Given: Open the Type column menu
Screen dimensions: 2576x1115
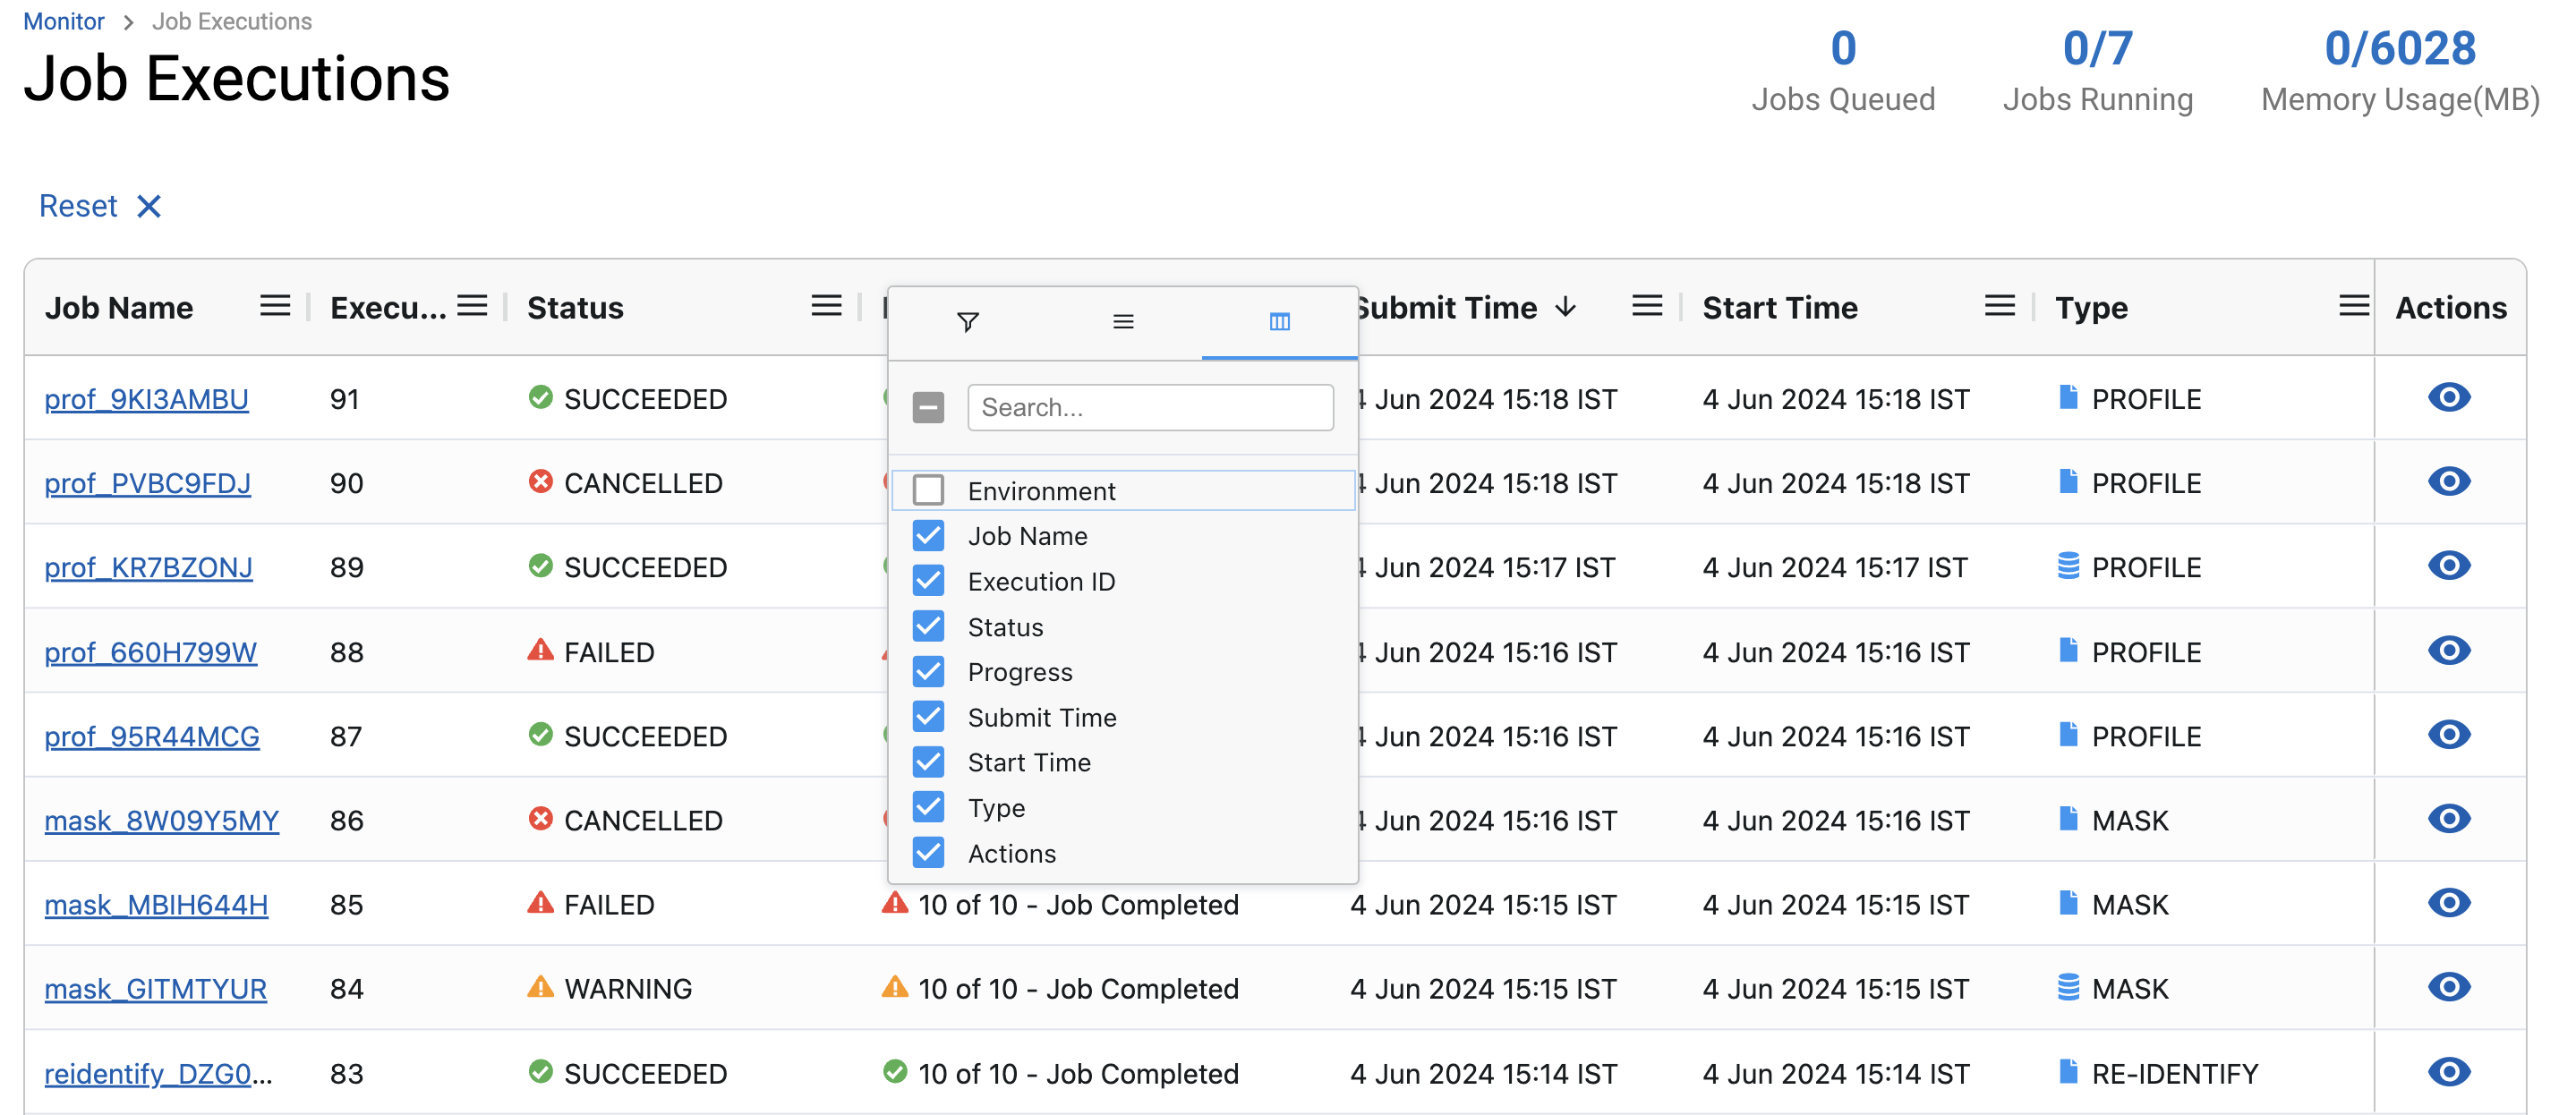Looking at the screenshot, I should 2353,306.
